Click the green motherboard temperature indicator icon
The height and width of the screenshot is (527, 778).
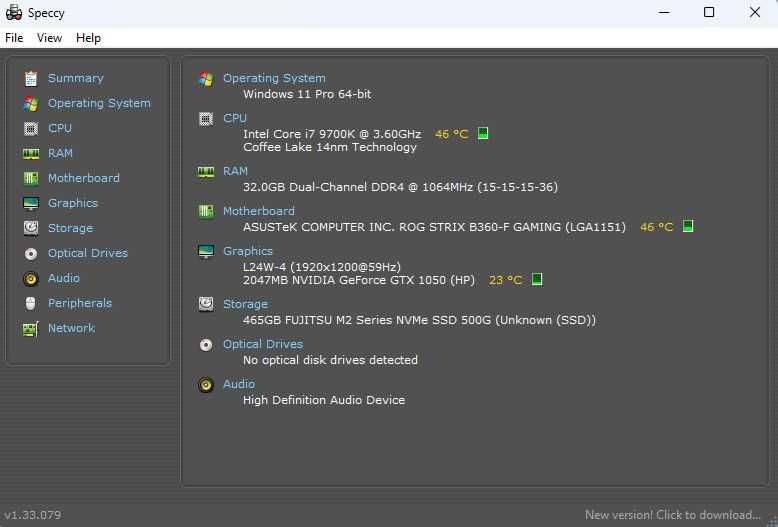tap(688, 226)
